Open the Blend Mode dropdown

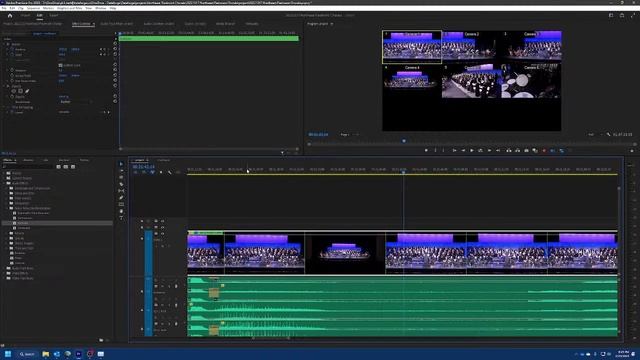[x=76, y=102]
